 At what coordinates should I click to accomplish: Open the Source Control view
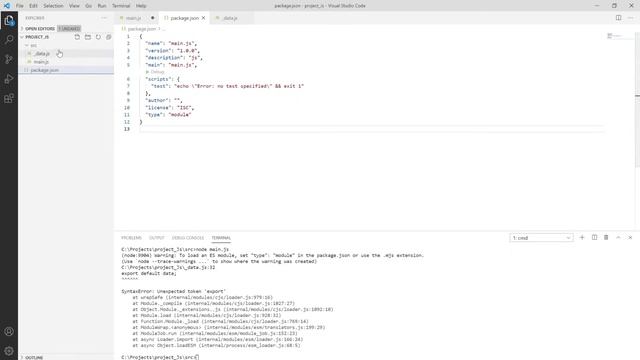coord(9,59)
